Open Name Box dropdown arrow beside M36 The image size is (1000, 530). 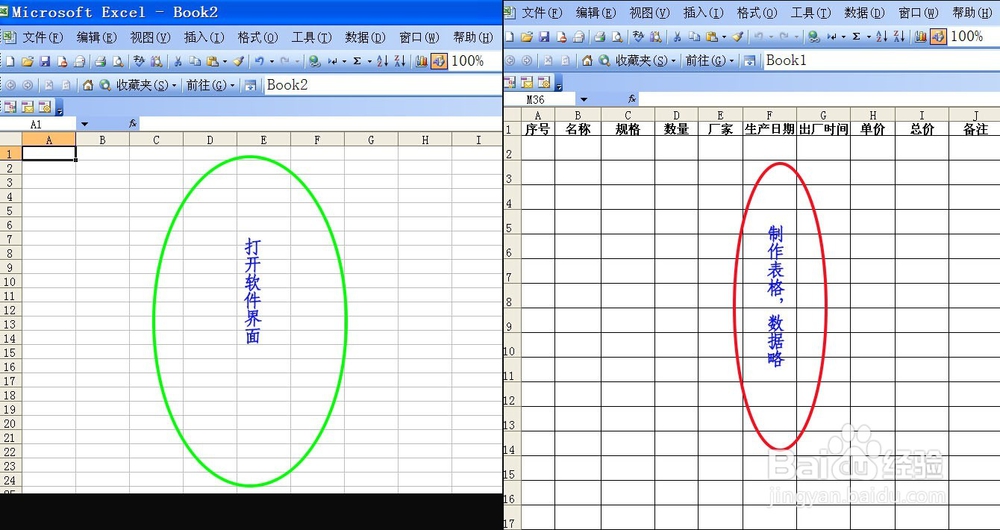pyautogui.click(x=584, y=99)
